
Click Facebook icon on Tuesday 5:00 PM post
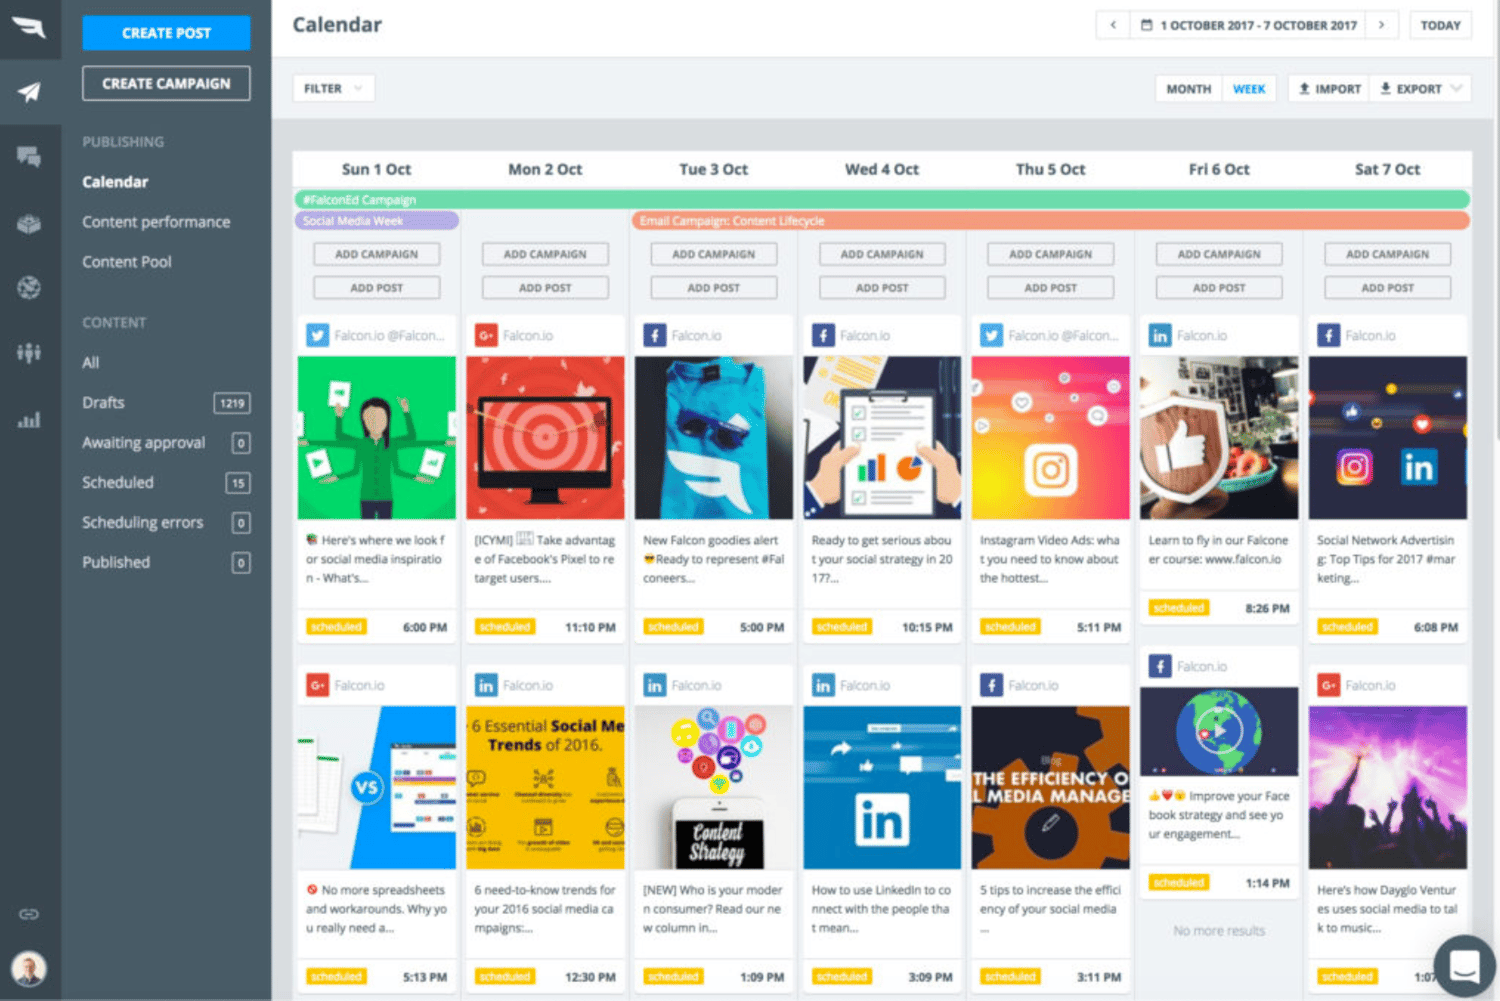[654, 335]
